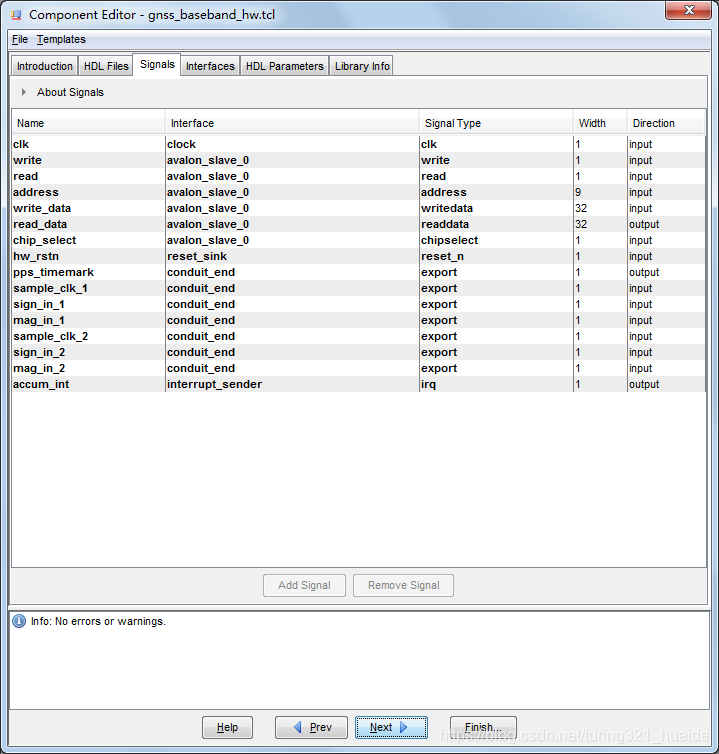Click the reset_n signal type cell

pos(496,256)
